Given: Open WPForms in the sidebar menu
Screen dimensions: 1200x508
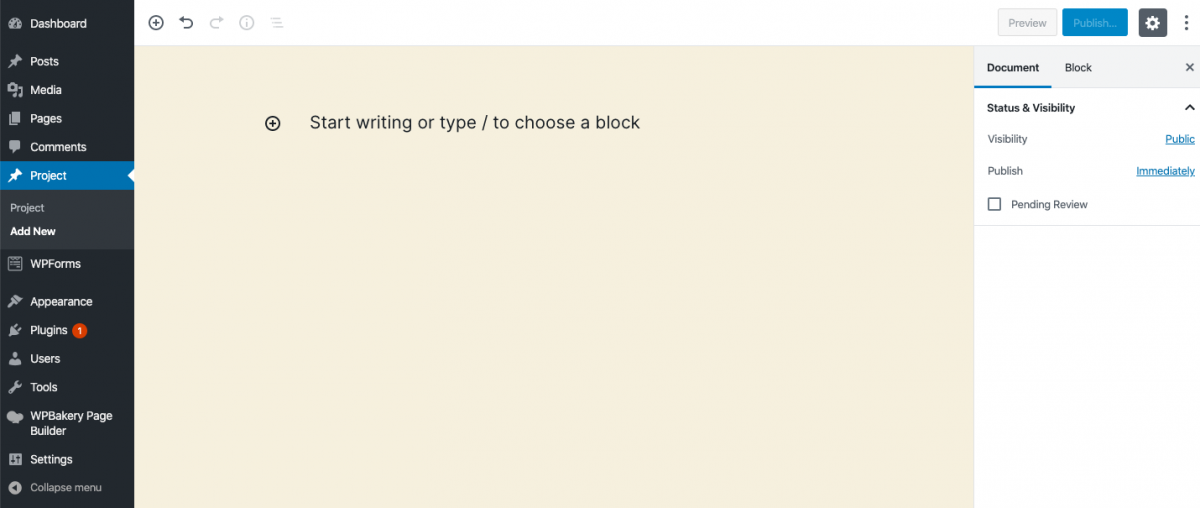Looking at the screenshot, I should pos(55,264).
